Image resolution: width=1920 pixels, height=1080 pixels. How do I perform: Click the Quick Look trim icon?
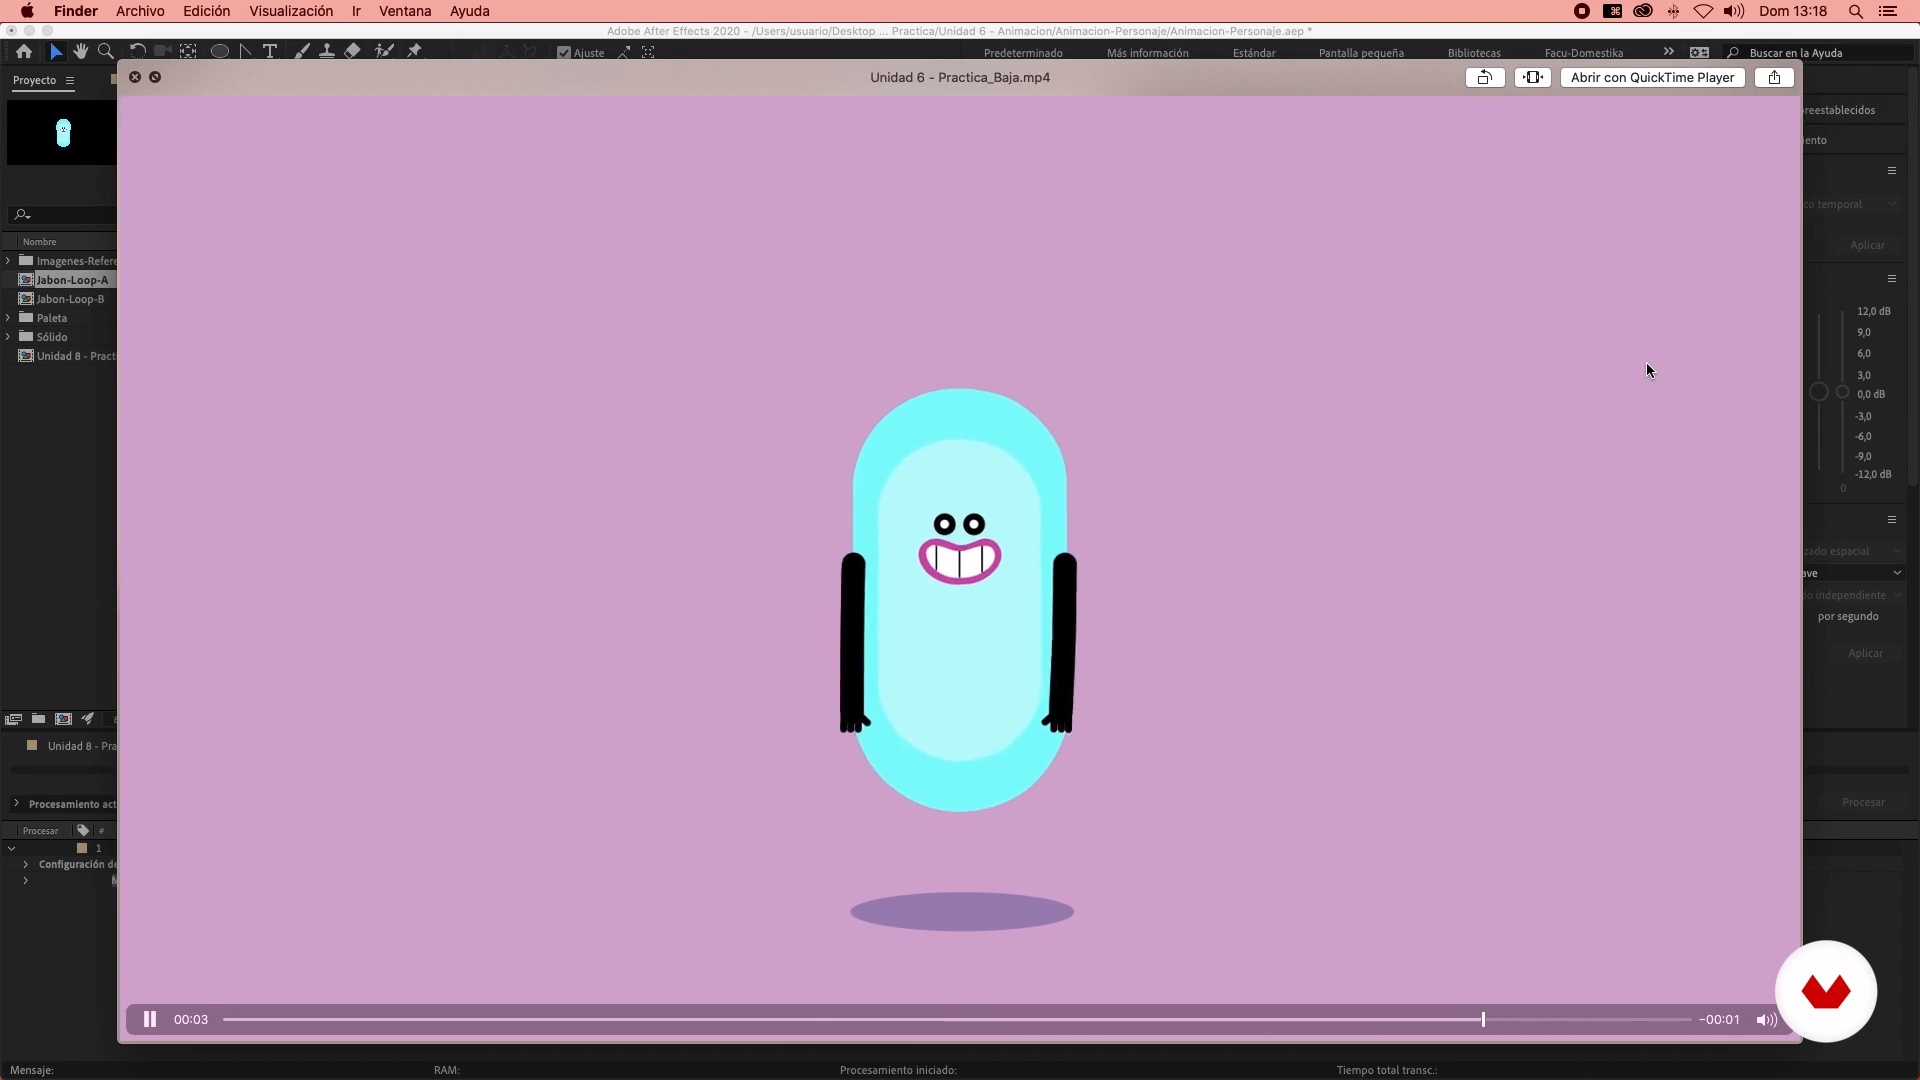click(x=1533, y=77)
